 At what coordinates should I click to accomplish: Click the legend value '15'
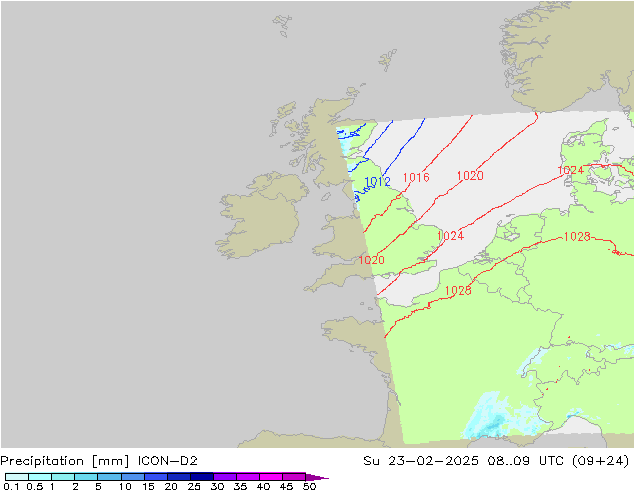tap(148, 486)
